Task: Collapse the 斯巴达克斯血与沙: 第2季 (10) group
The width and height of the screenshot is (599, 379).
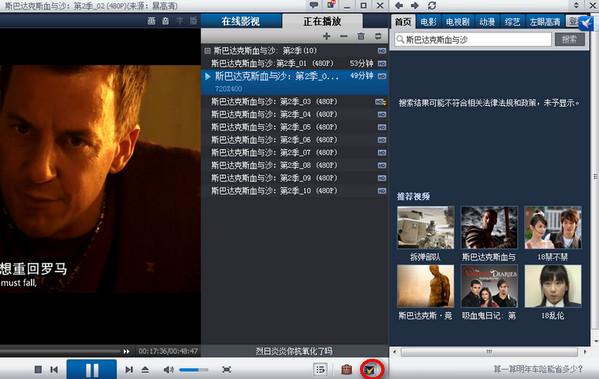Action: pyautogui.click(x=207, y=51)
